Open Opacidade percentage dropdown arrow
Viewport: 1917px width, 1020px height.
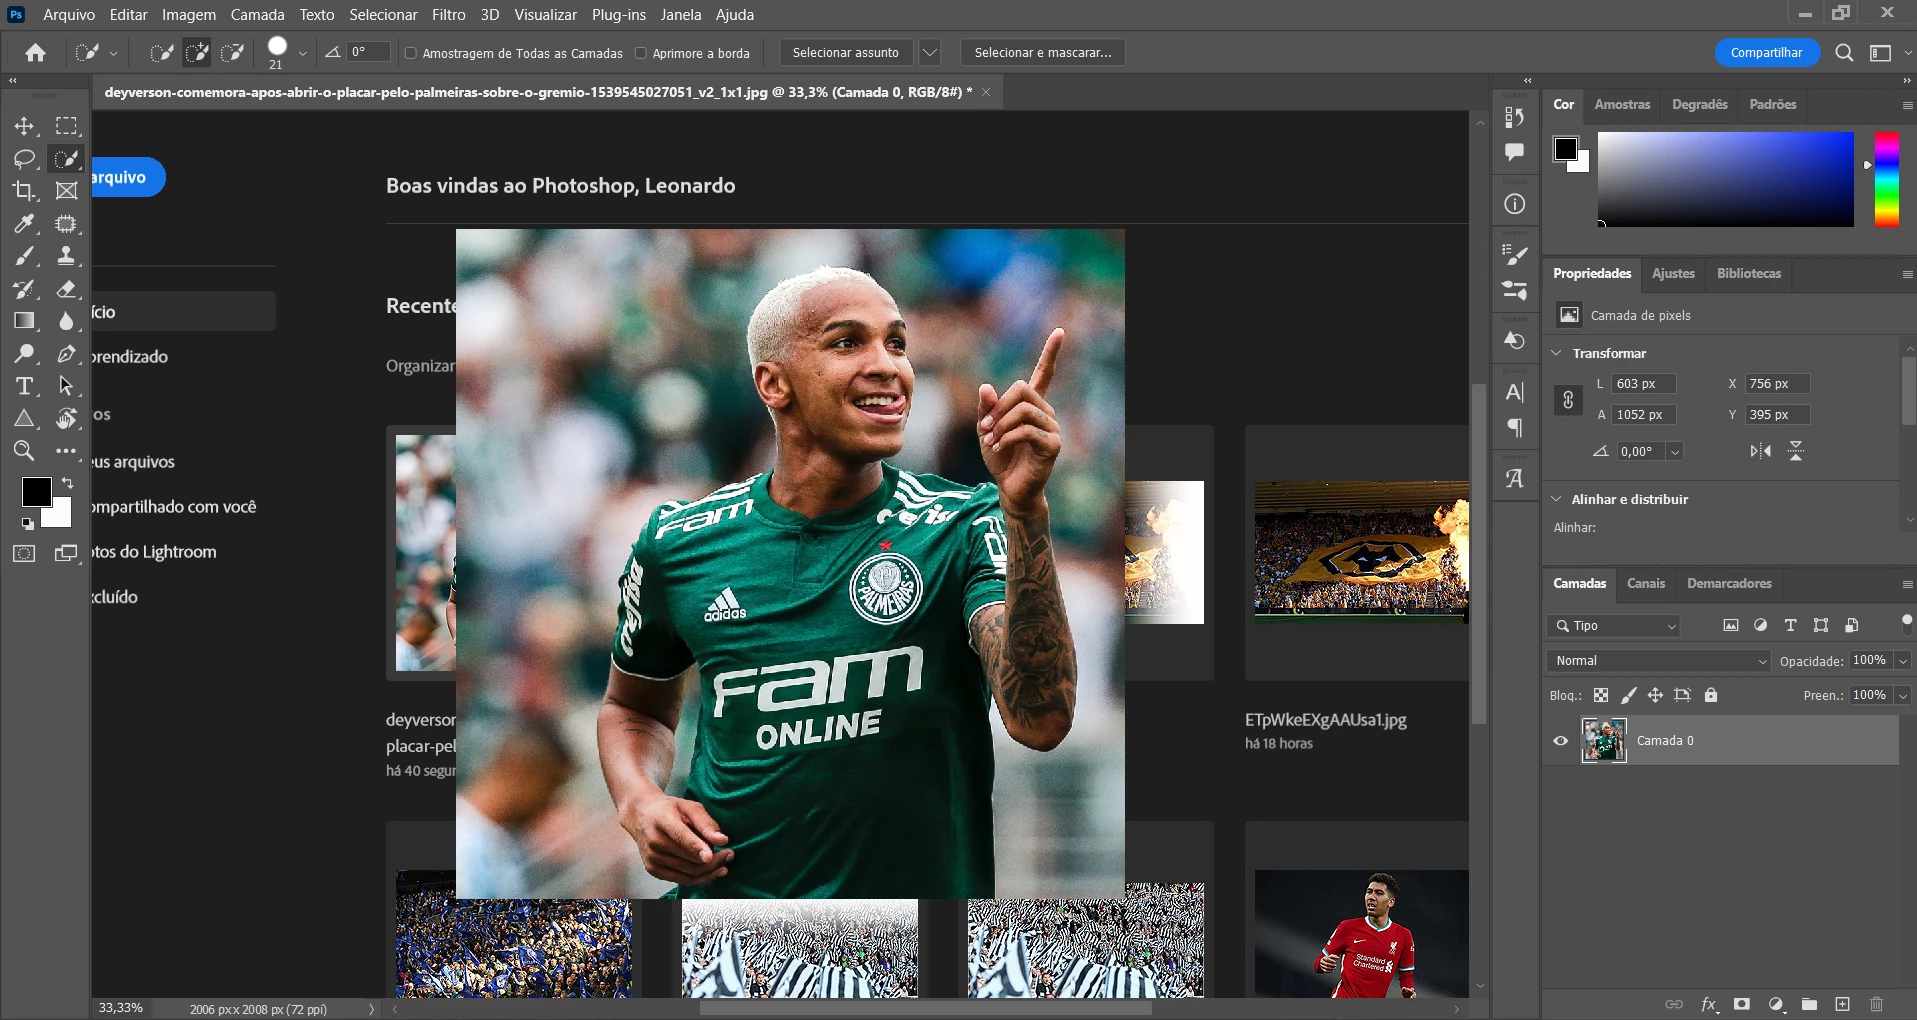pyautogui.click(x=1903, y=661)
